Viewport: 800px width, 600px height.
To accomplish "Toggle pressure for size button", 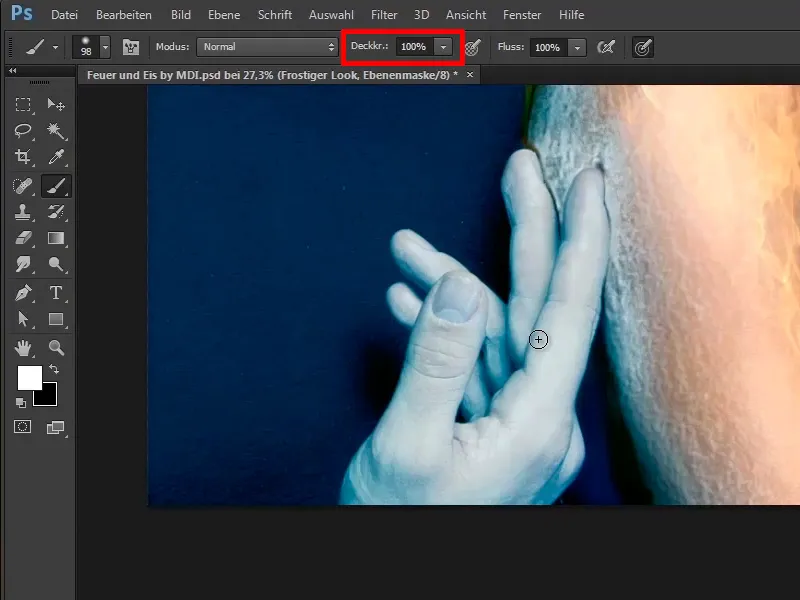I will tap(643, 47).
